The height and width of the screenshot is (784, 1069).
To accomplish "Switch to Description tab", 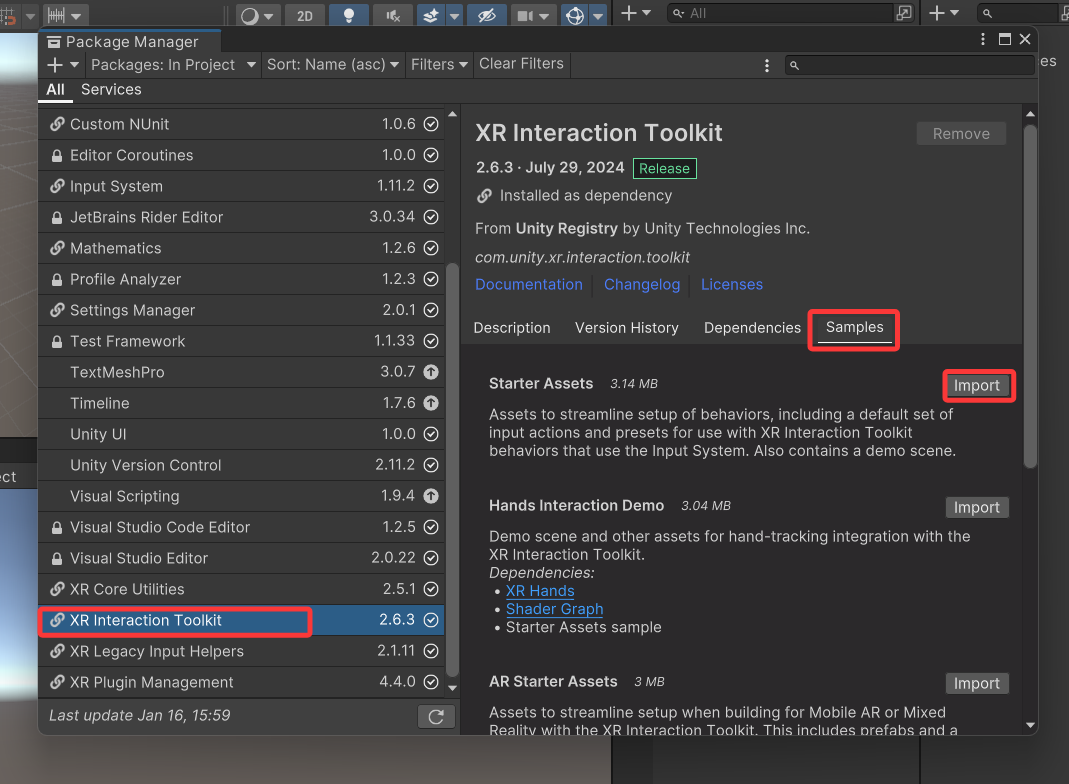I will pyautogui.click(x=512, y=328).
